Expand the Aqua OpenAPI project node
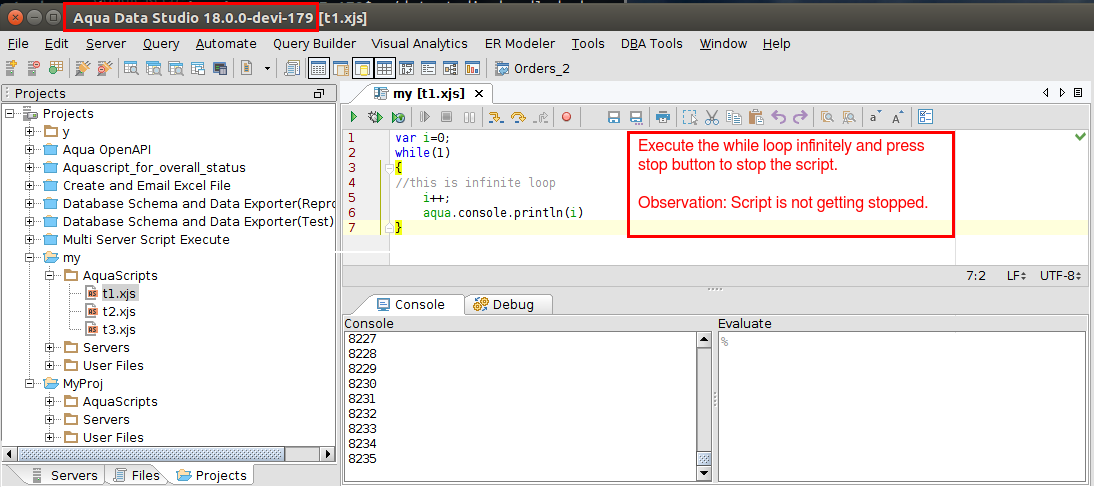1094x487 pixels. click(x=29, y=149)
